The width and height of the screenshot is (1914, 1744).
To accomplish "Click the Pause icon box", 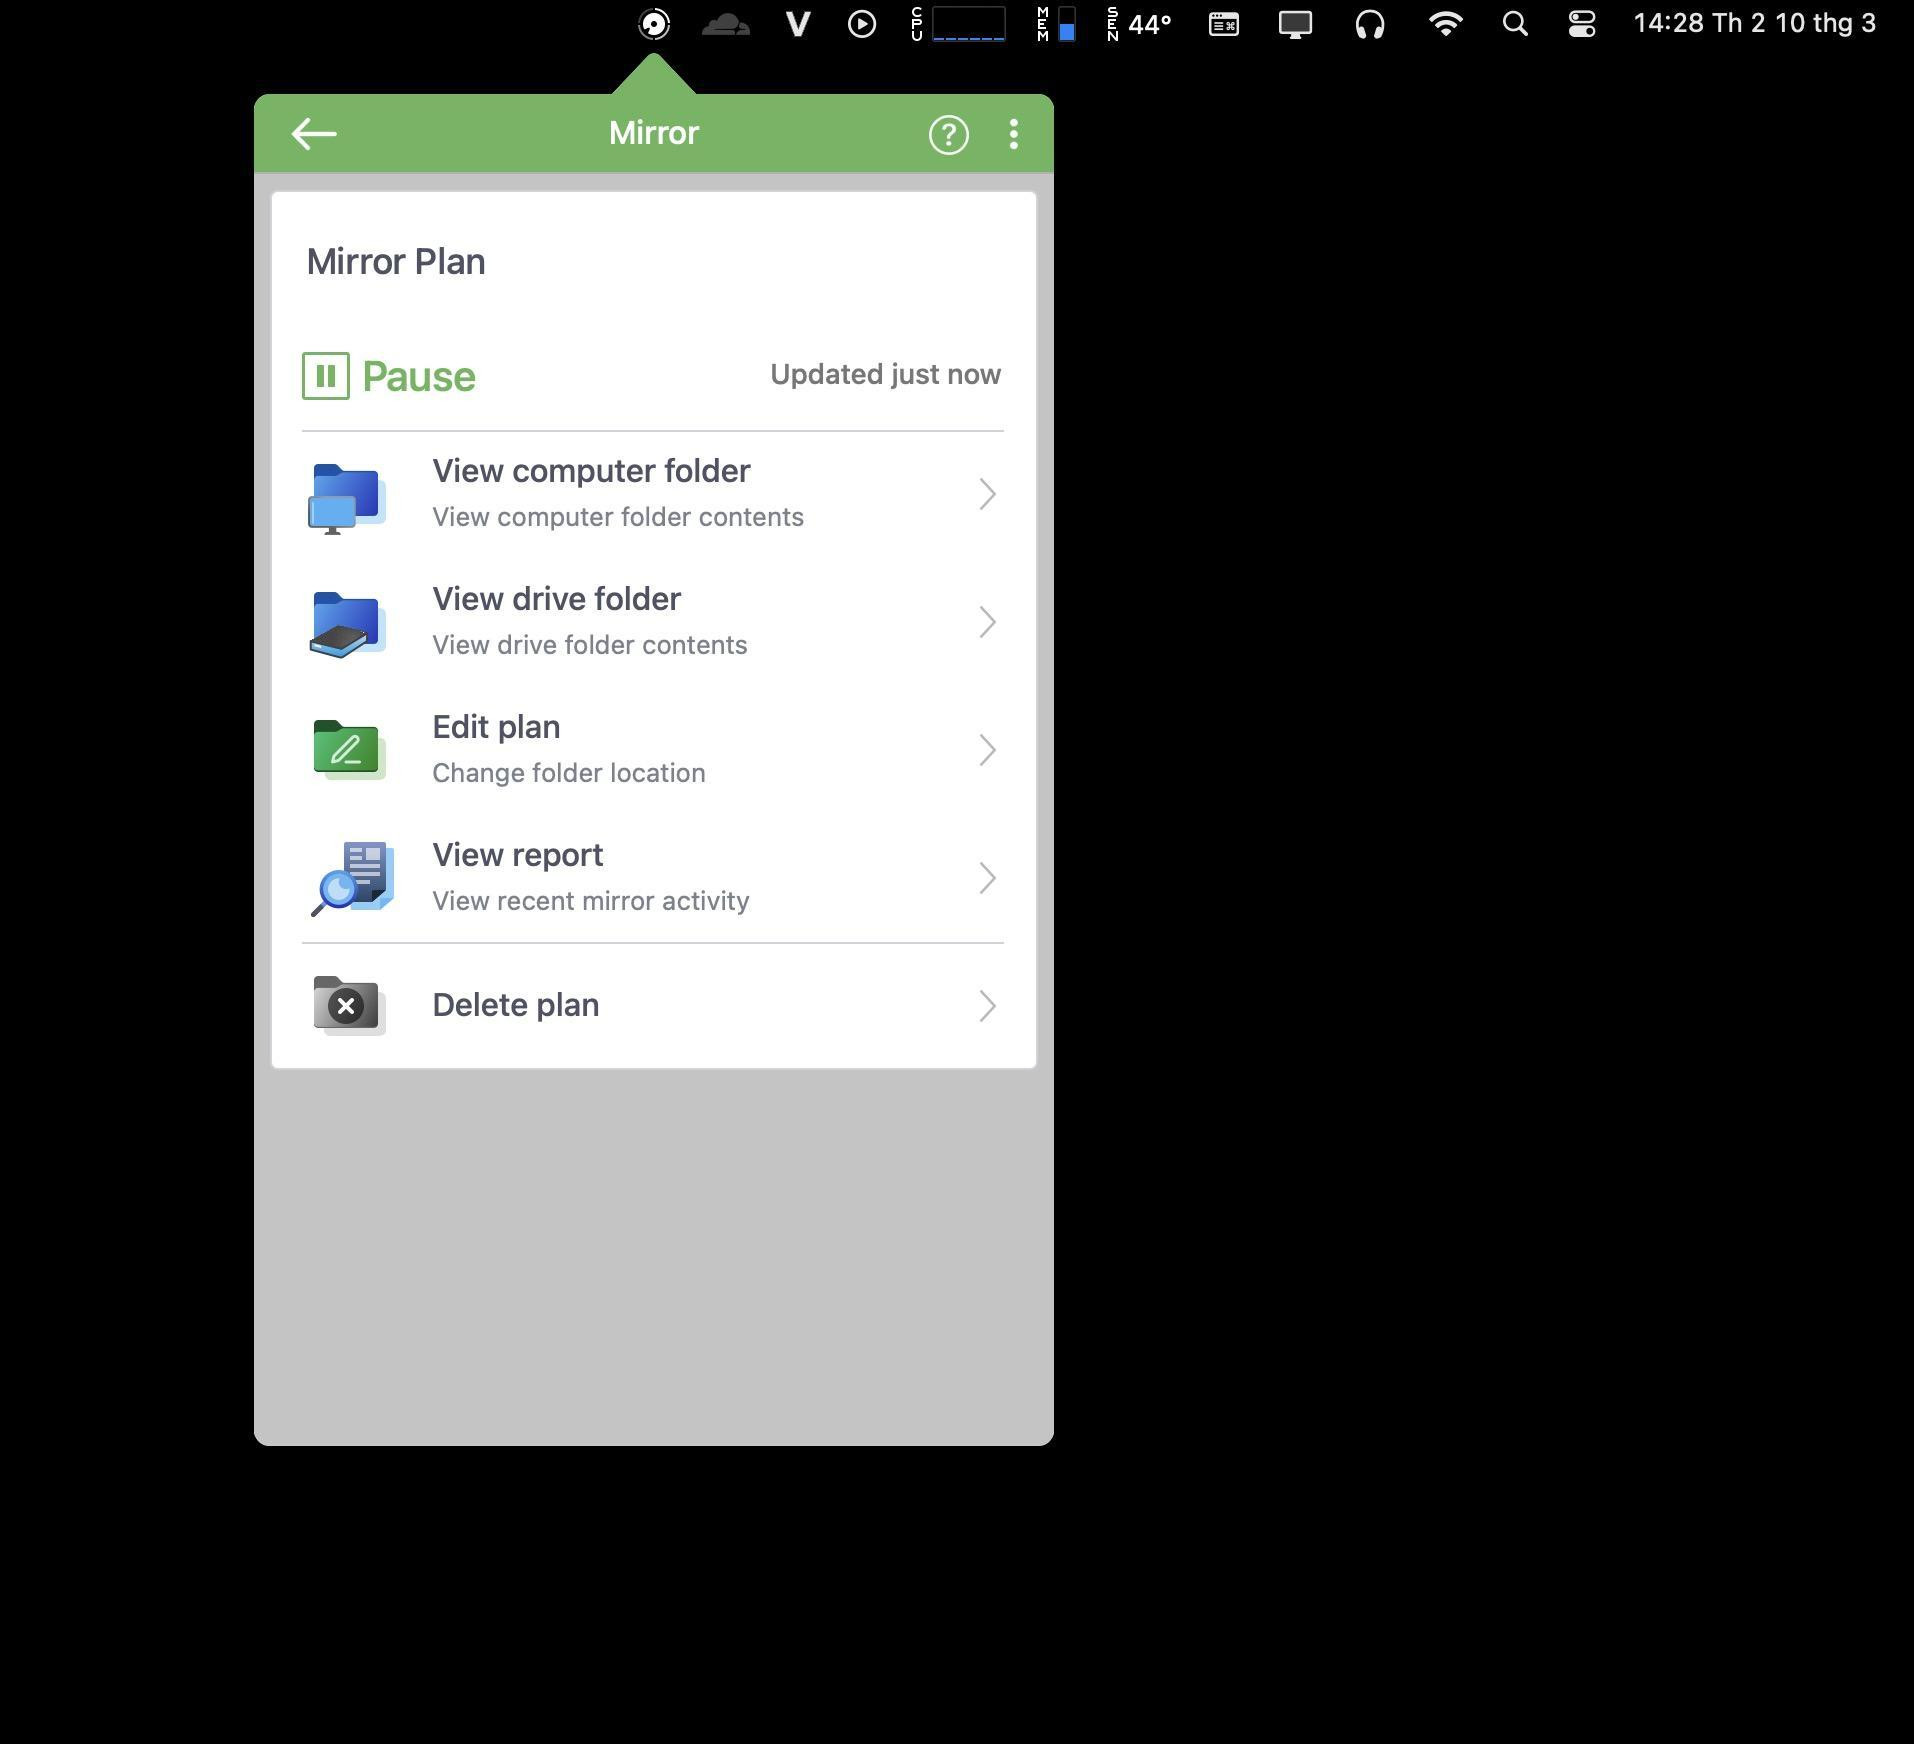I will pos(325,376).
